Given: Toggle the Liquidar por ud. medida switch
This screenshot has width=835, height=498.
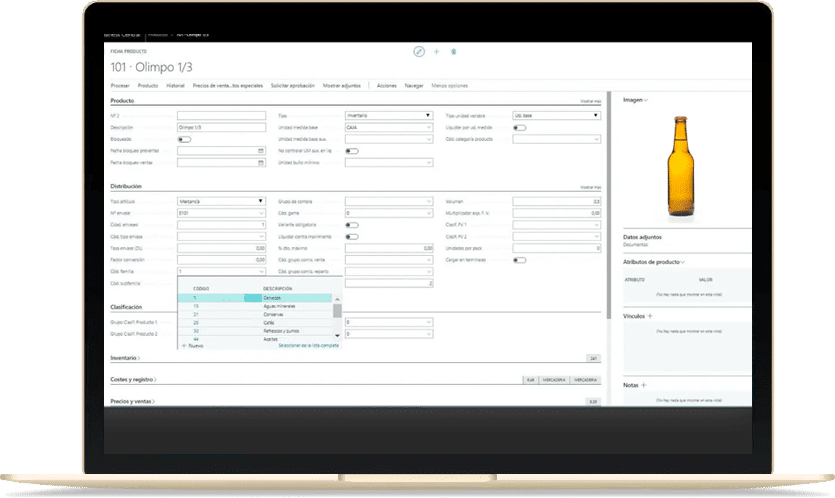Looking at the screenshot, I should 519,128.
